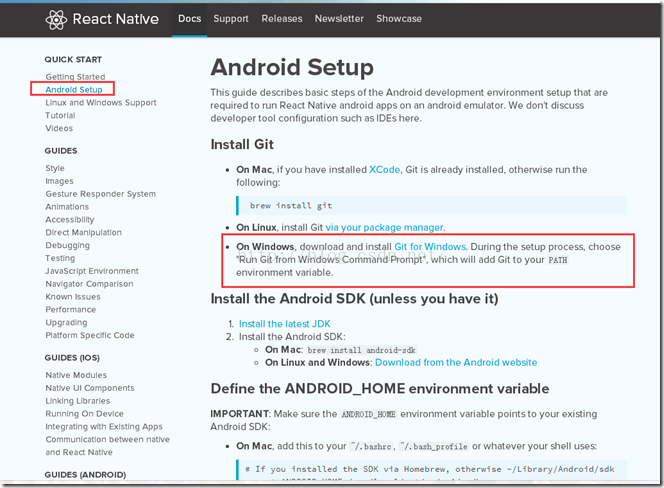The width and height of the screenshot is (664, 488).
Task: Select Android Setup sidebar link
Action: [74, 89]
